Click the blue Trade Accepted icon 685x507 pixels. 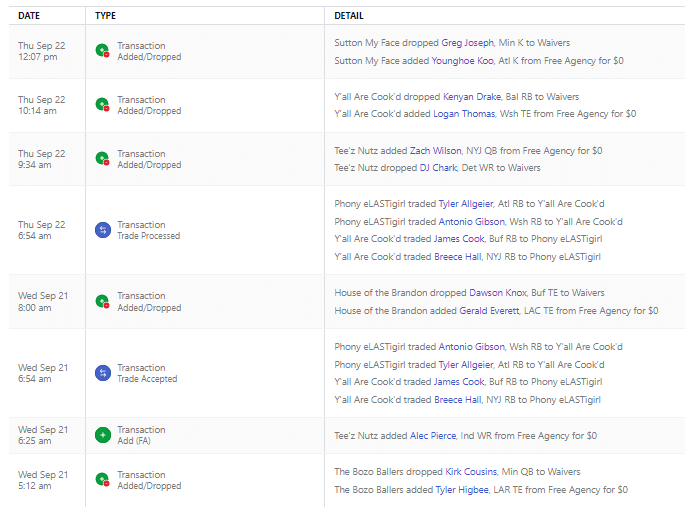coord(102,373)
